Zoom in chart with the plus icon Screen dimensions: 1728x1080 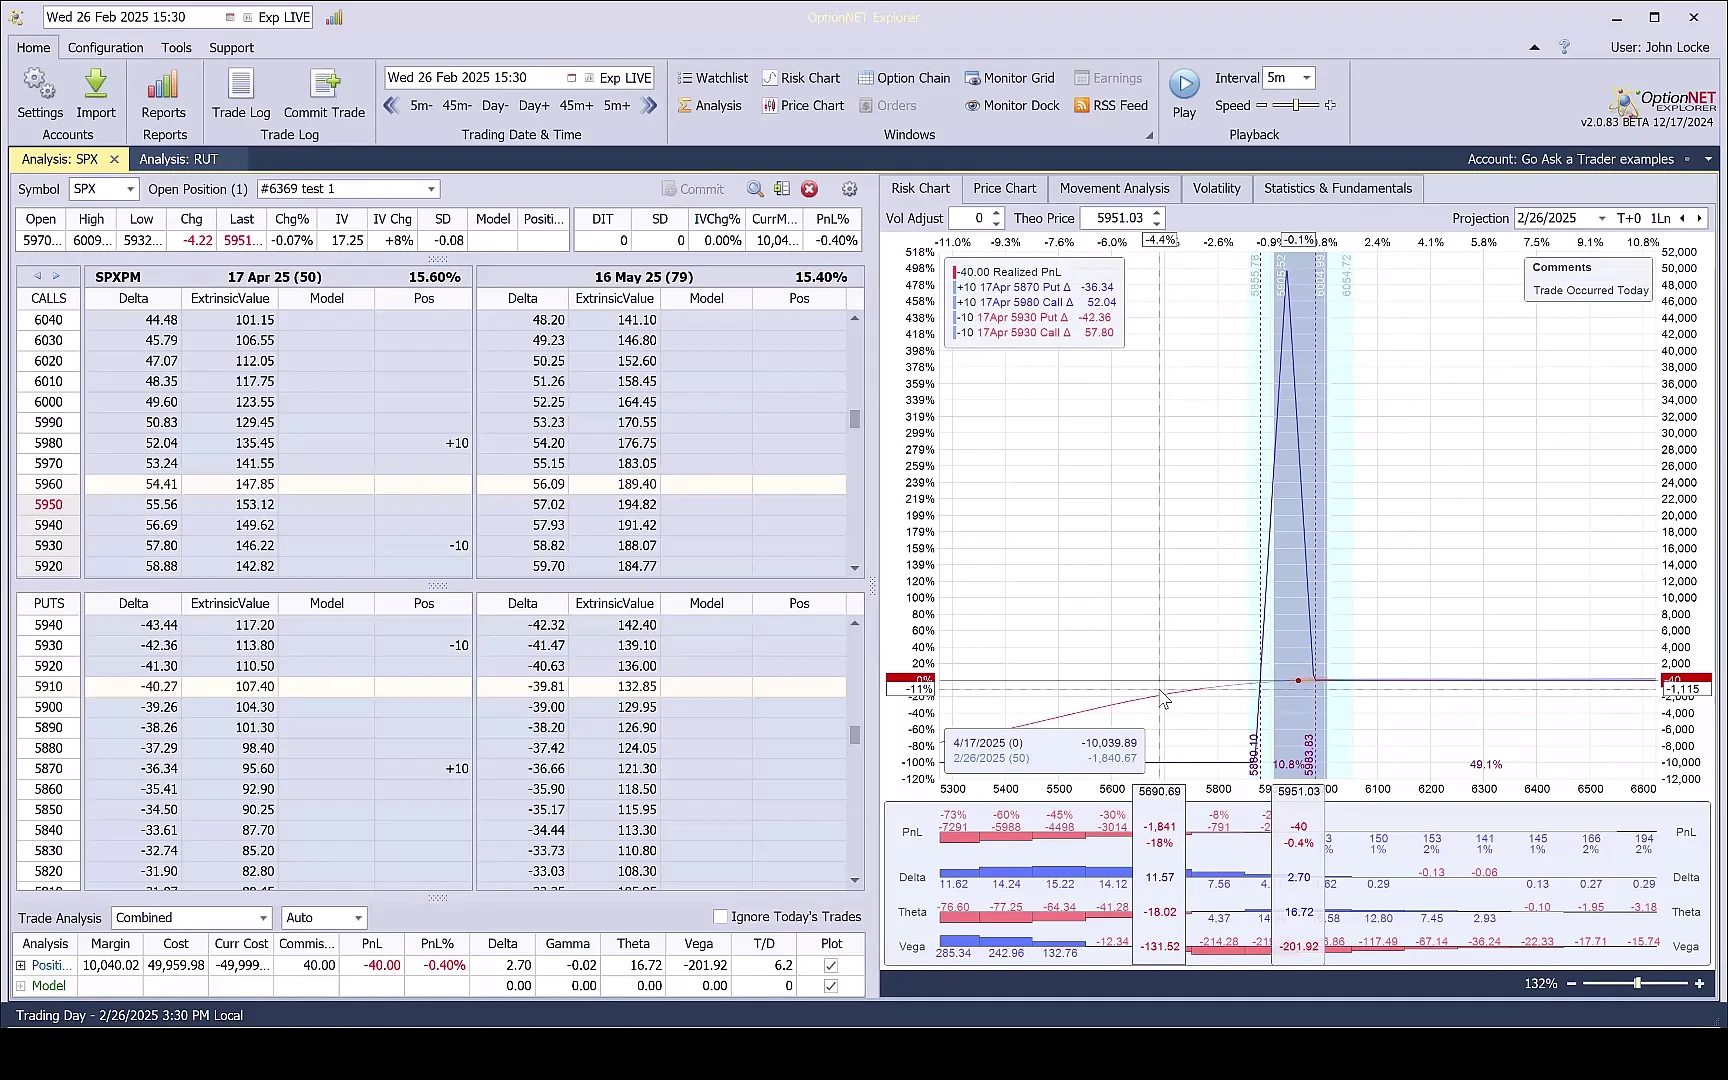1699,984
